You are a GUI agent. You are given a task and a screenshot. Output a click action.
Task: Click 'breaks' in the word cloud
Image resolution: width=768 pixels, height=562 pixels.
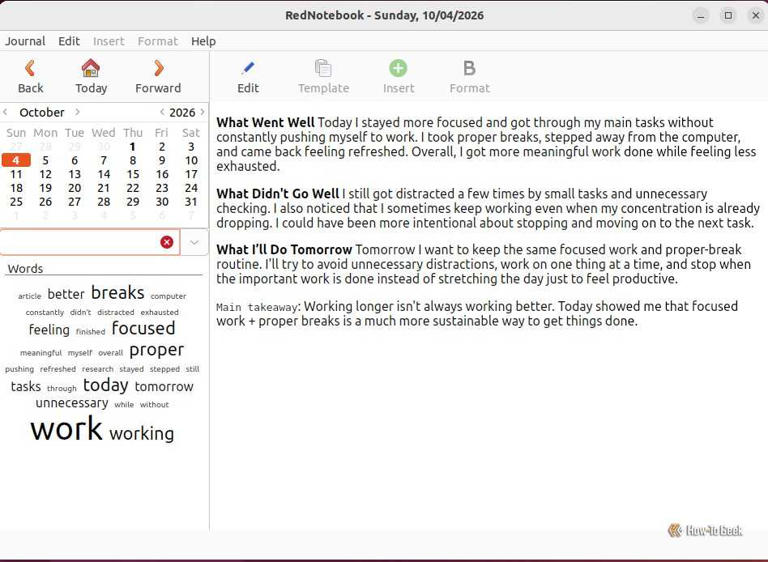tap(118, 293)
